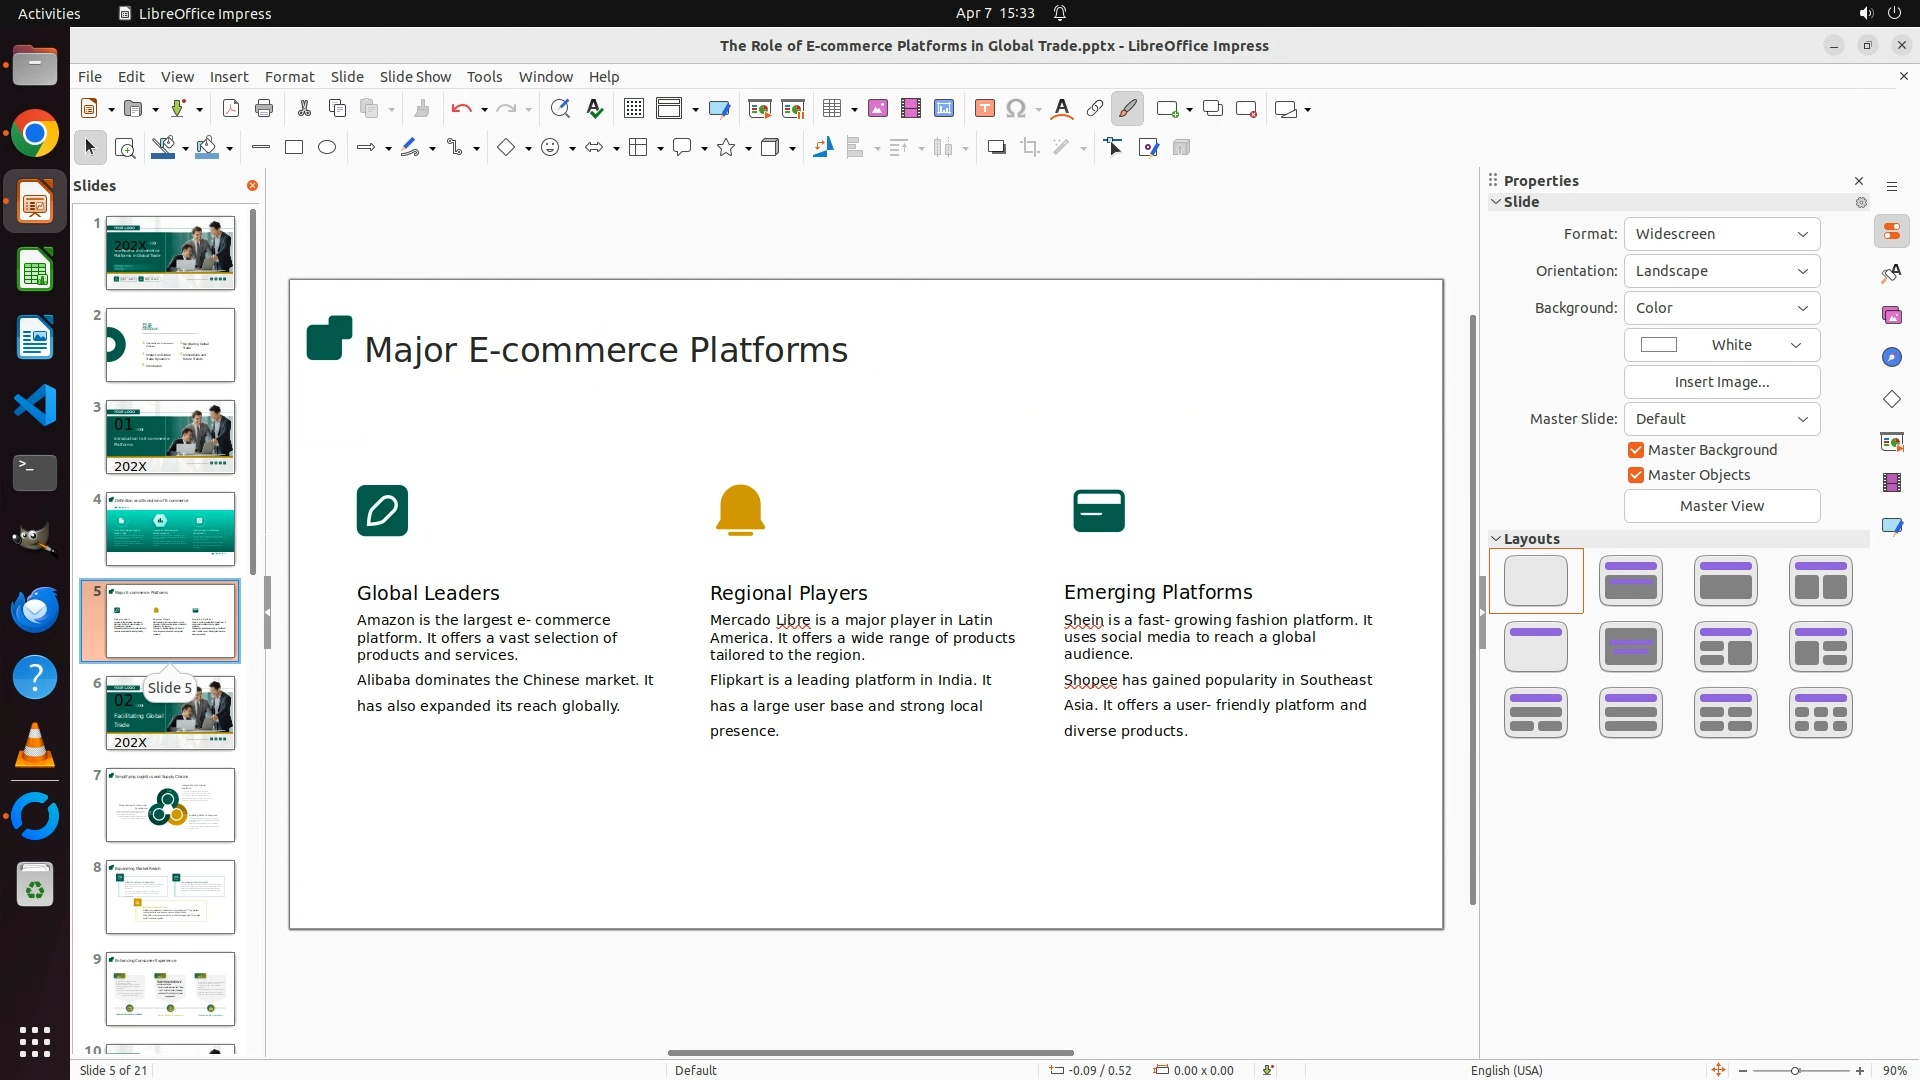Click the Print icon in toolbar
The height and width of the screenshot is (1080, 1920).
[264, 109]
